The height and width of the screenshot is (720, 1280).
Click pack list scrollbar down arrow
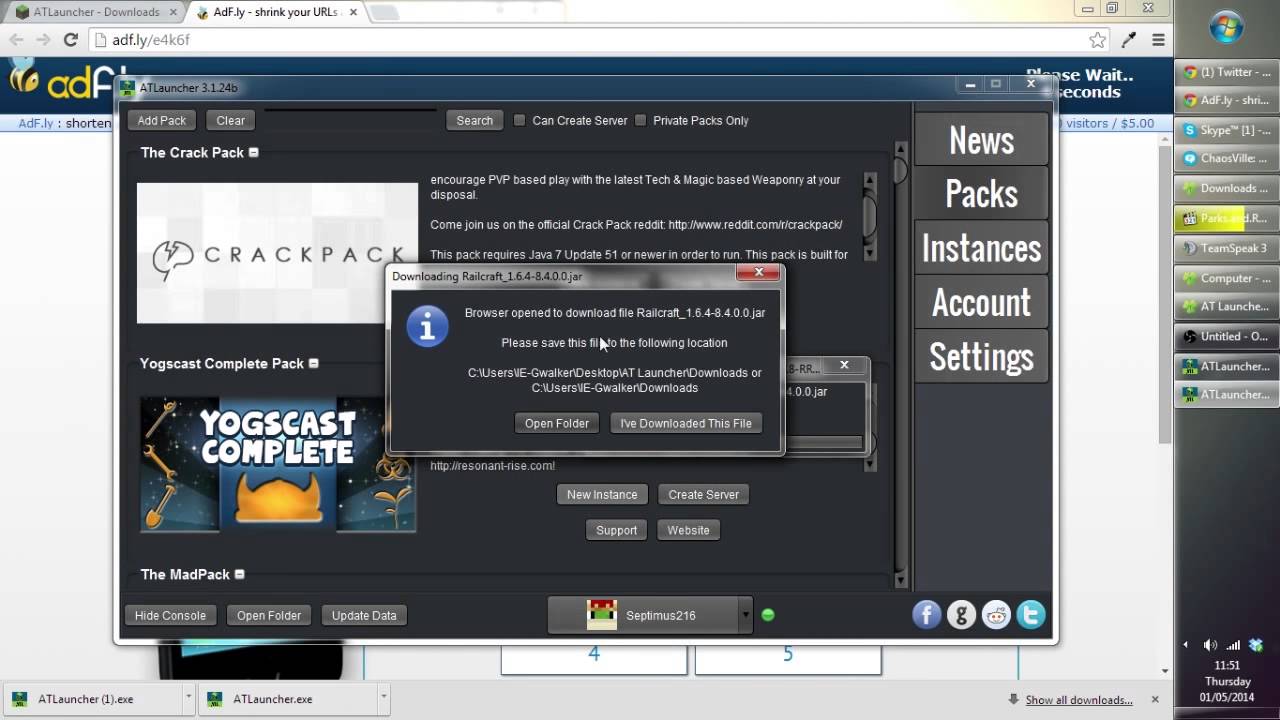click(x=900, y=580)
